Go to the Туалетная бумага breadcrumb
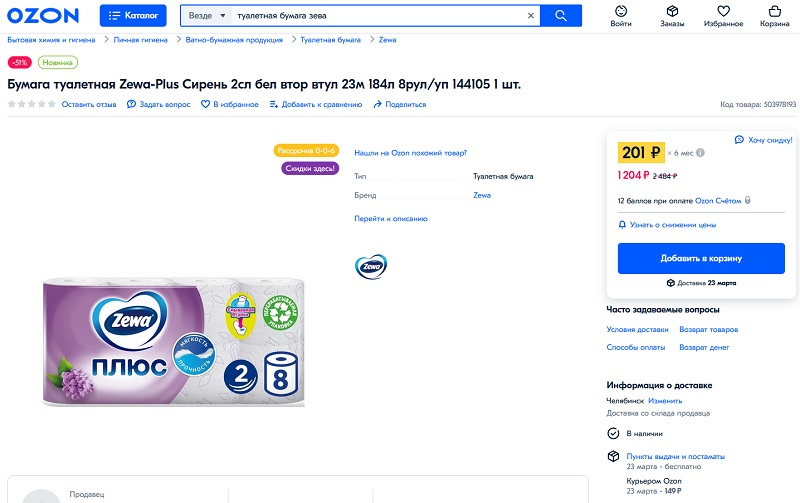The image size is (800, 503). tap(330, 40)
